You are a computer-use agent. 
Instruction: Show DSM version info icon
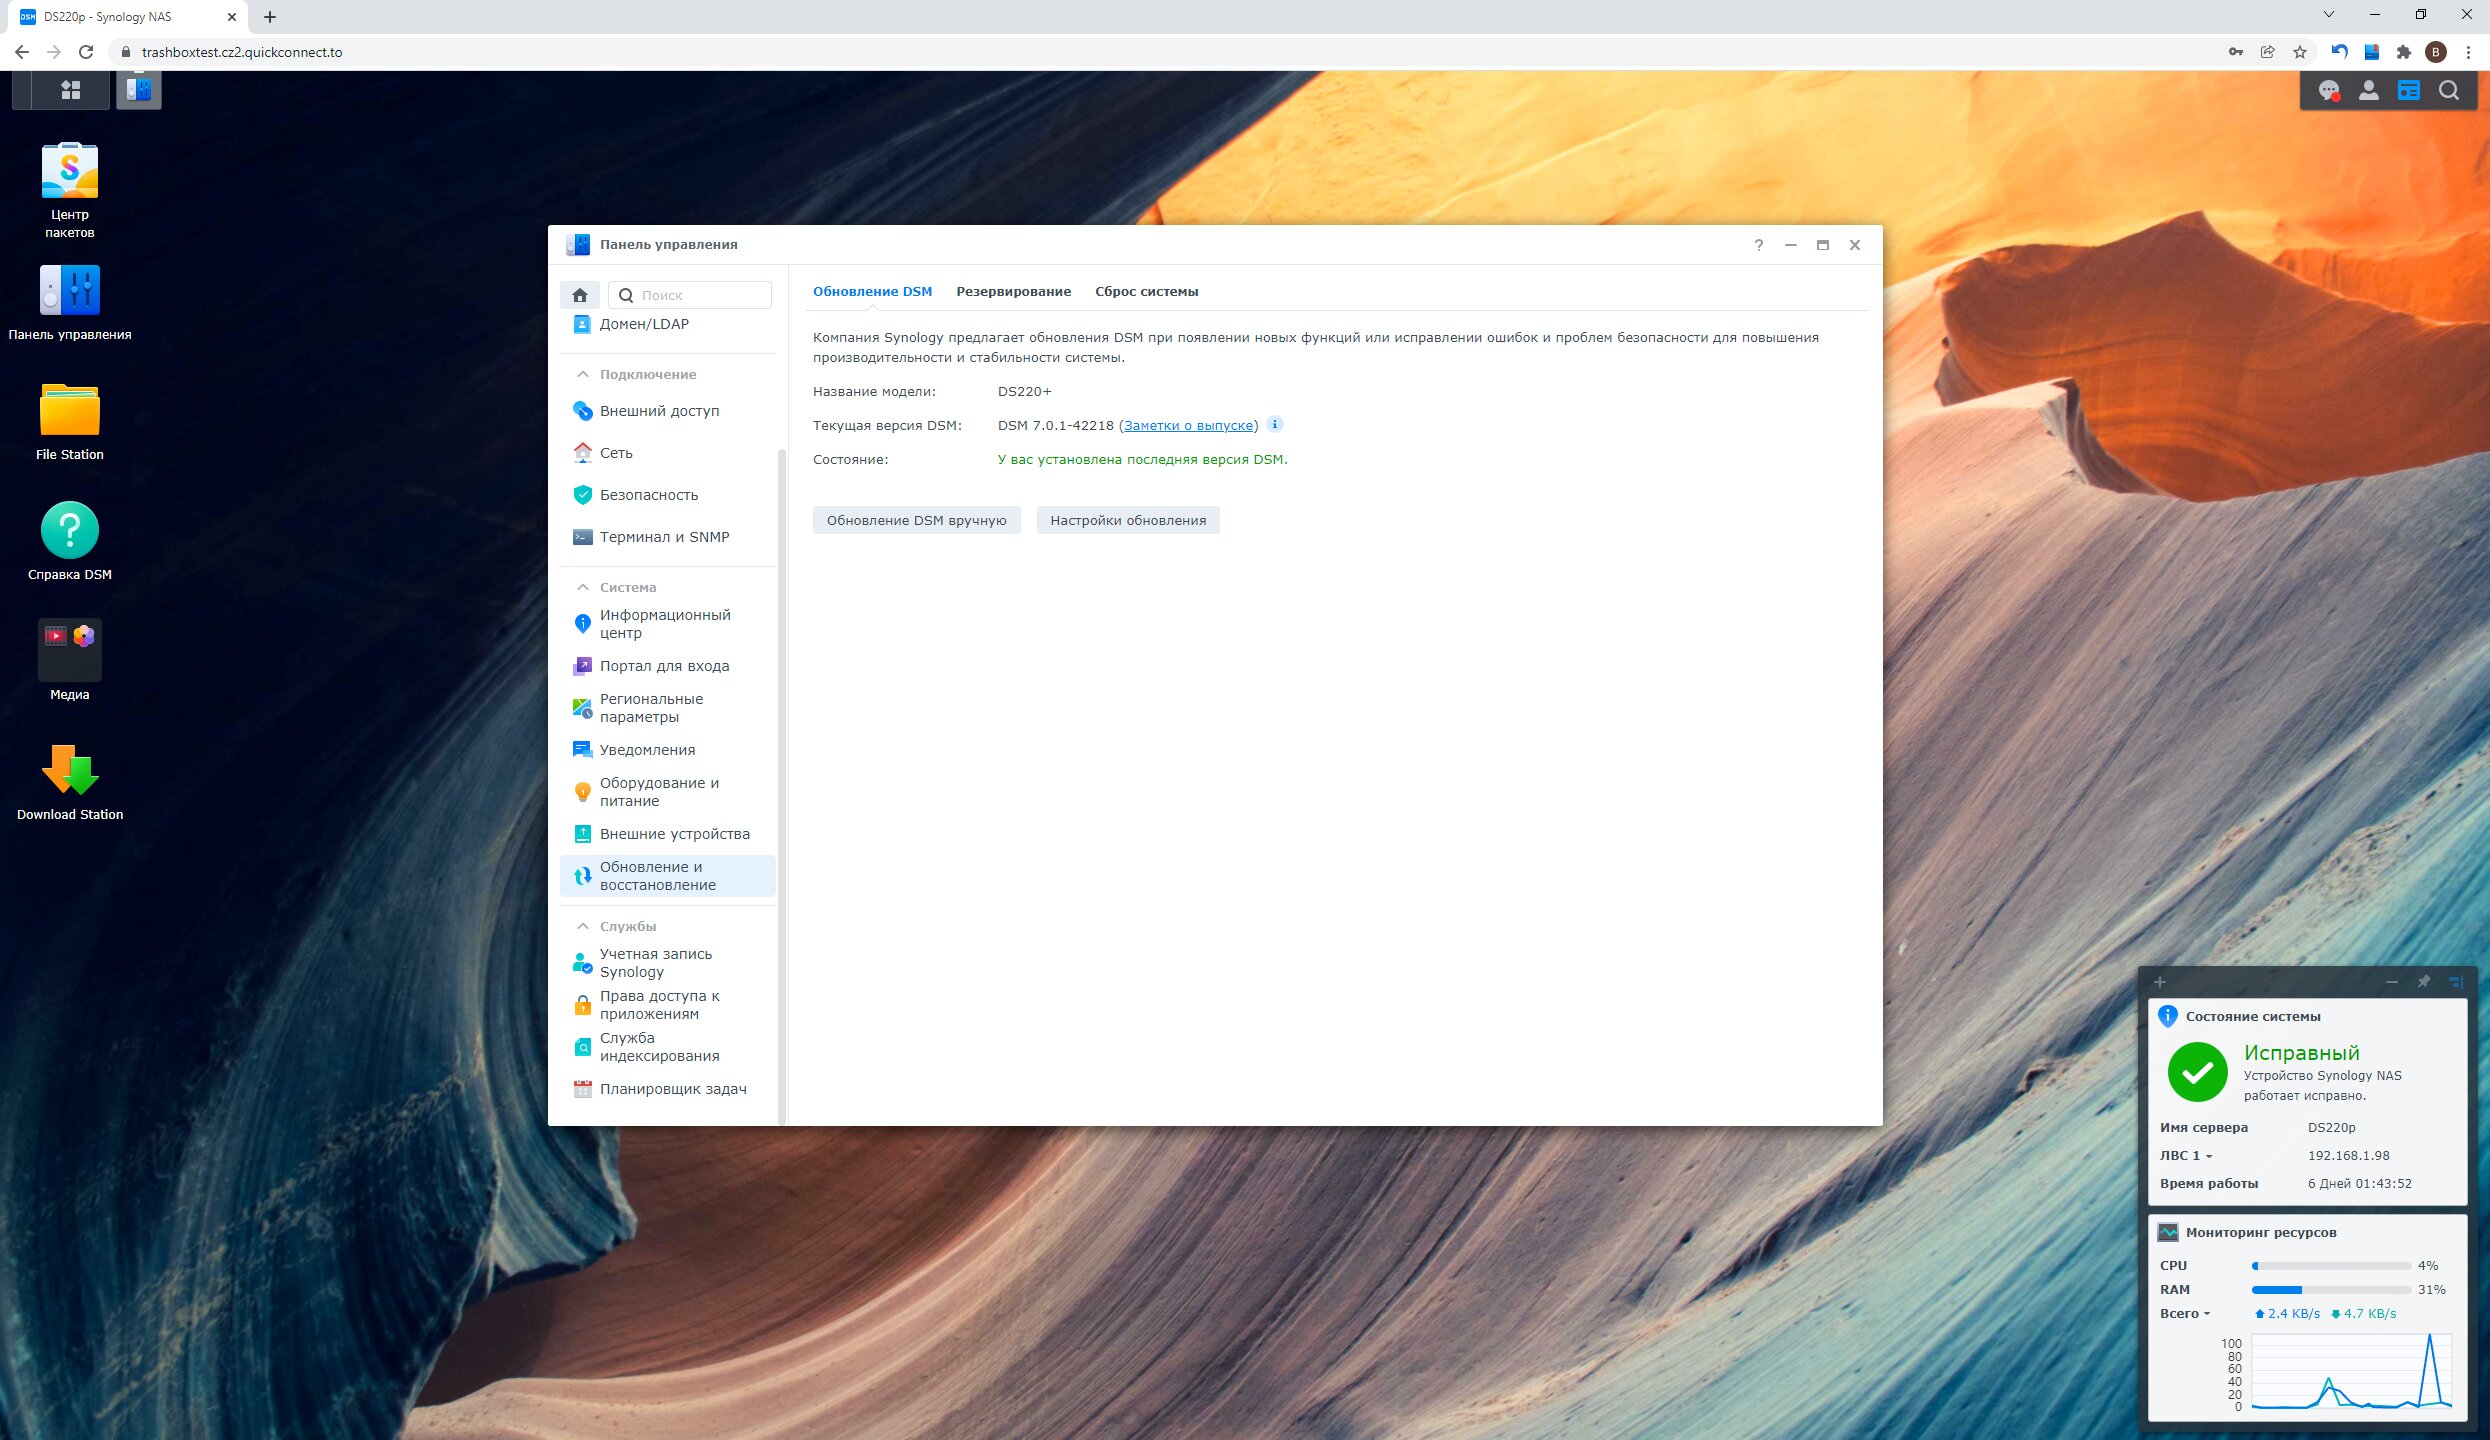coord(1275,424)
